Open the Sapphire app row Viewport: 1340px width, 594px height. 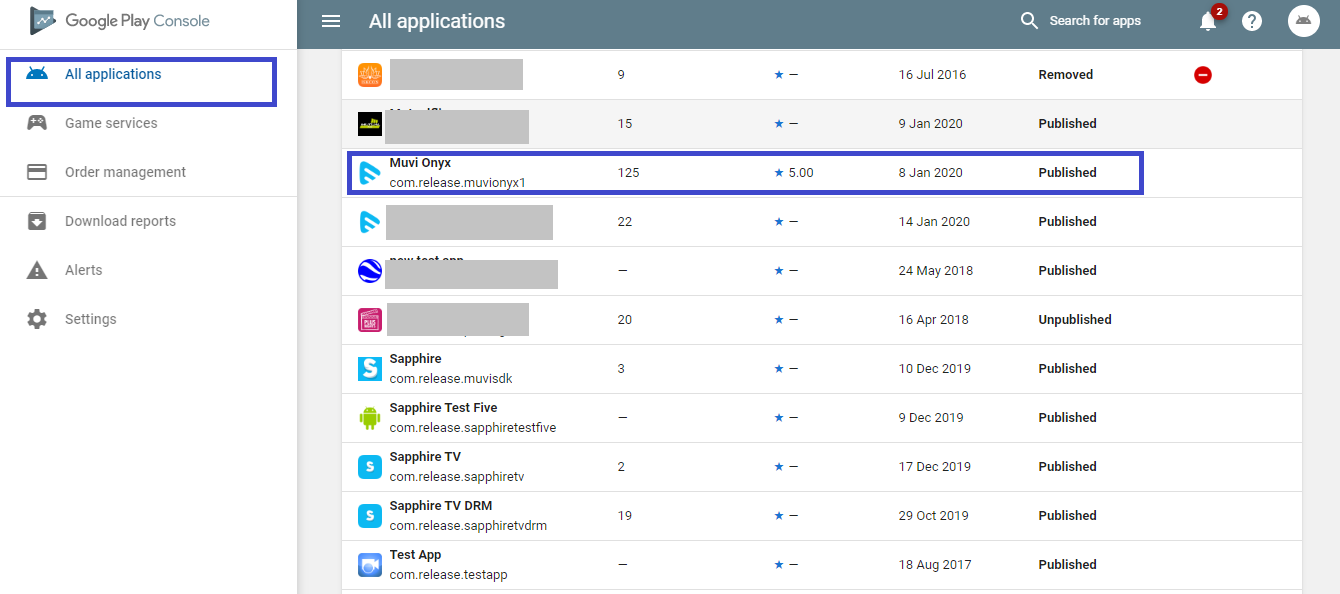[822, 369]
